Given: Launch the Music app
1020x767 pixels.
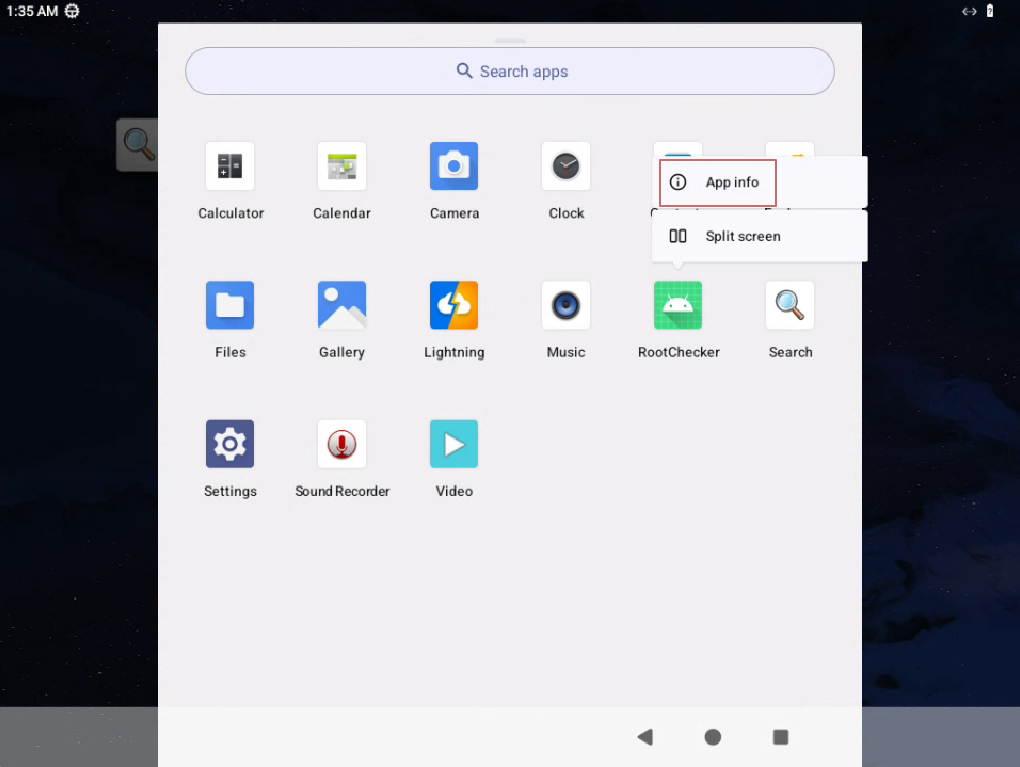Looking at the screenshot, I should 566,306.
